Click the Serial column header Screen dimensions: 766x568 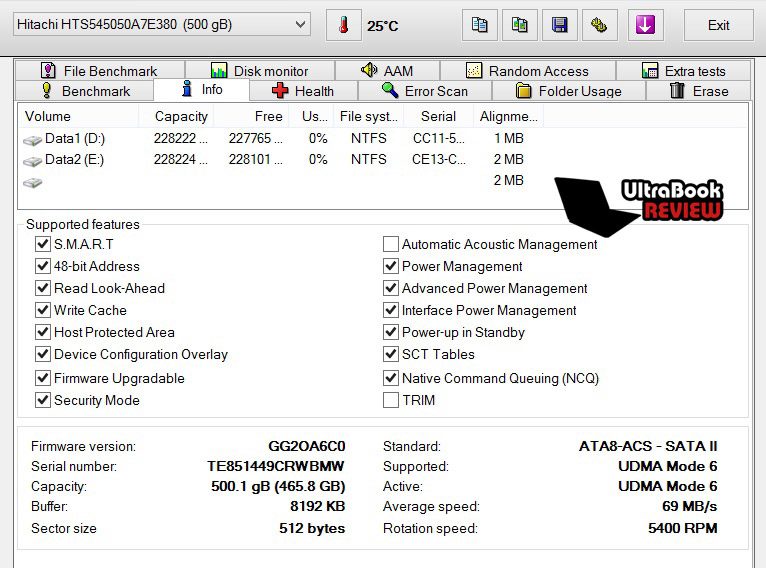click(438, 116)
